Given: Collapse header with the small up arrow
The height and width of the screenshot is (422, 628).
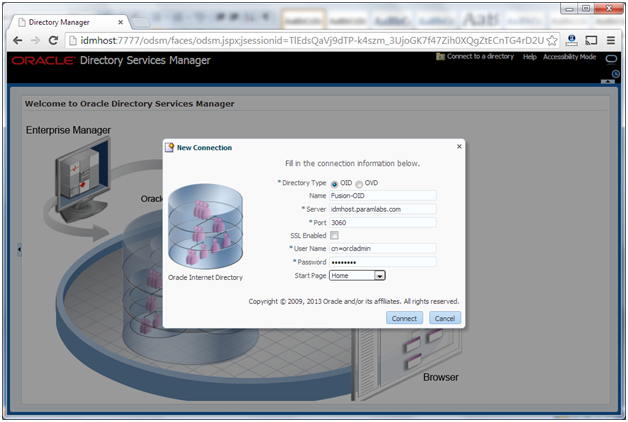Looking at the screenshot, I should 608,81.
